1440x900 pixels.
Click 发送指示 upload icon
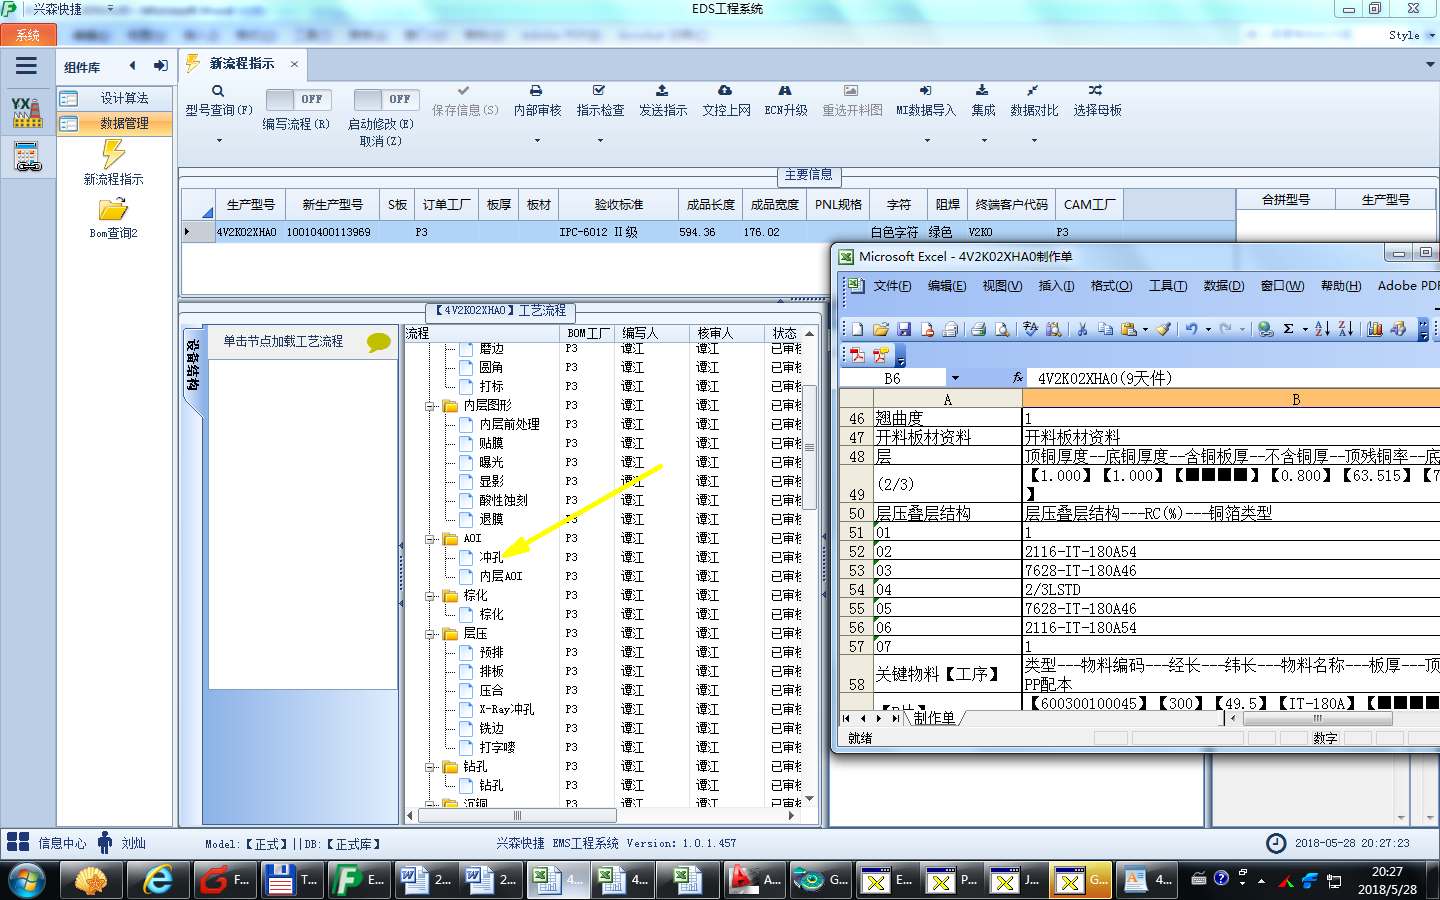tap(662, 91)
